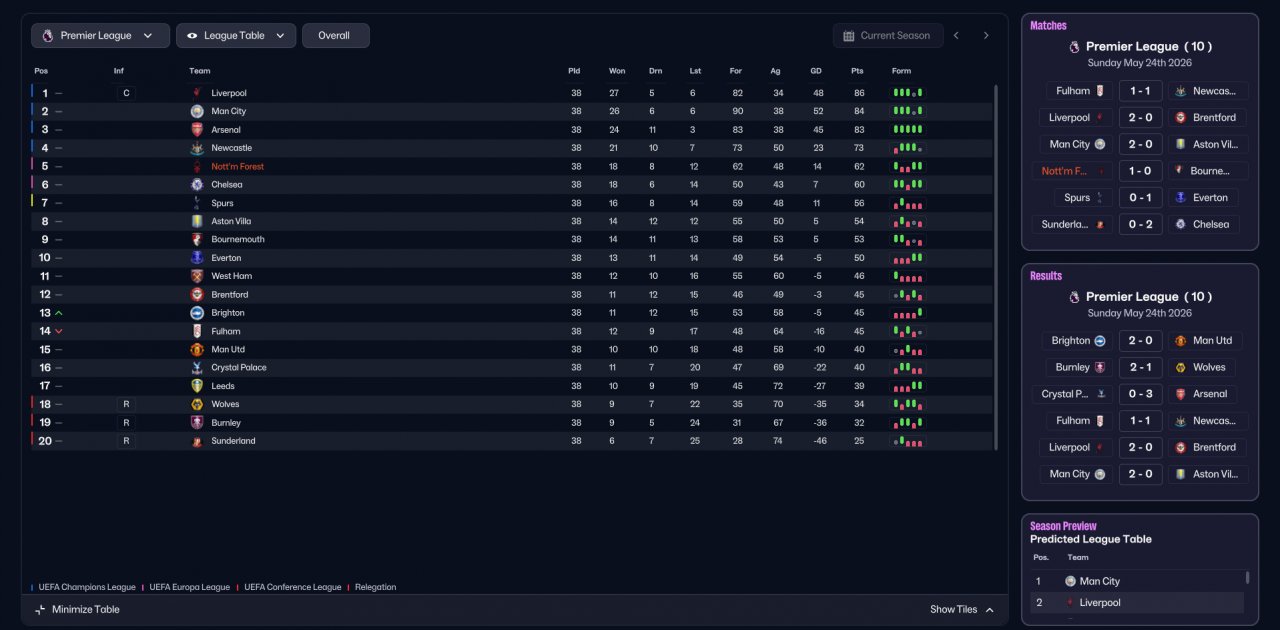
Task: Click Wolves in Results panel
Action: [x=1209, y=368]
